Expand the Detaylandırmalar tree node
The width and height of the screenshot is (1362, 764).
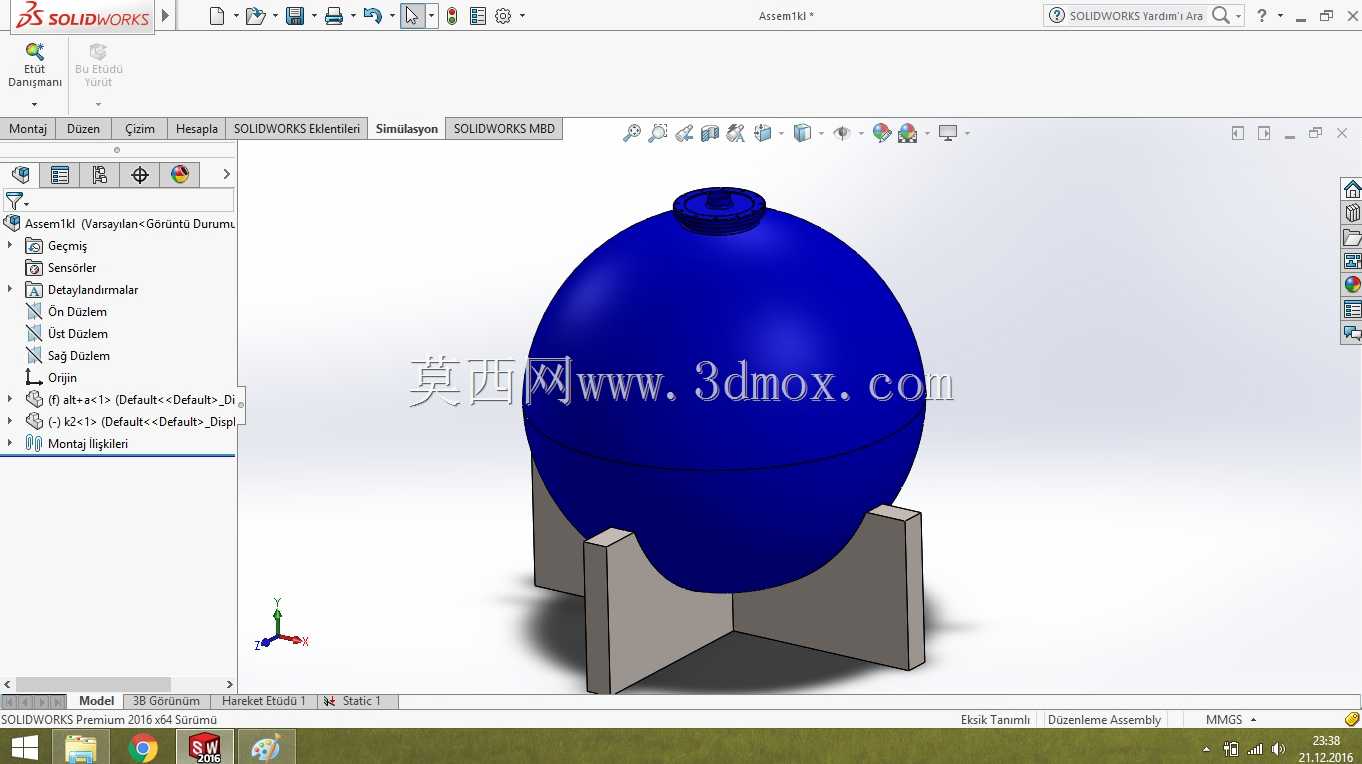10,289
